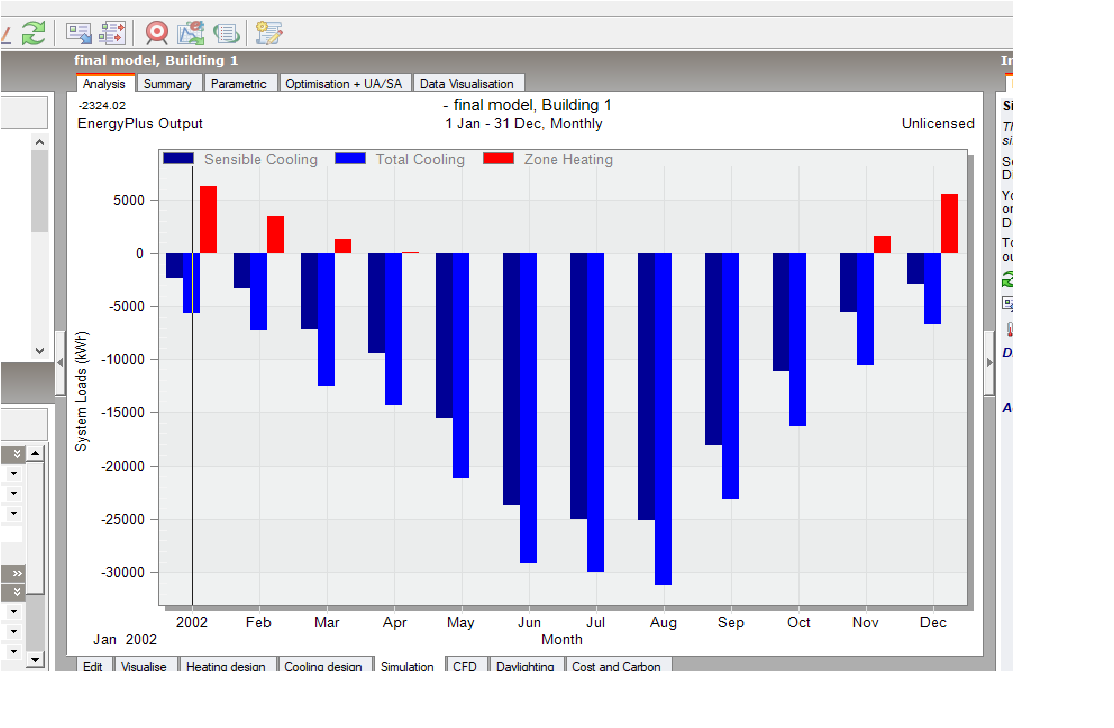Click the Simulation tab
Image resolution: width=1114 pixels, height=728 pixels.
point(407,665)
